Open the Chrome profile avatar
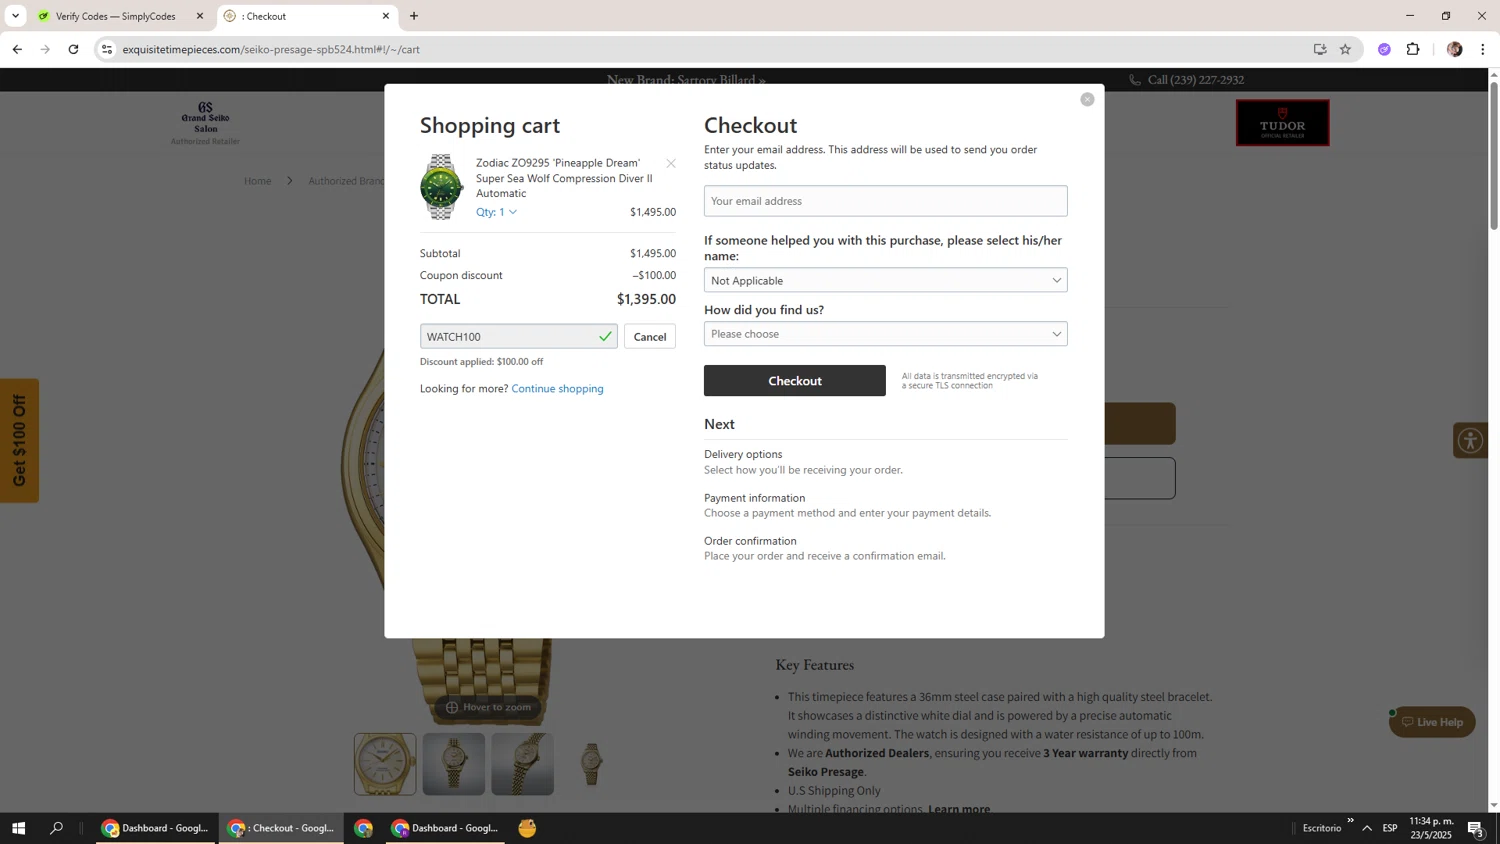Viewport: 1500px width, 844px height. click(1454, 49)
